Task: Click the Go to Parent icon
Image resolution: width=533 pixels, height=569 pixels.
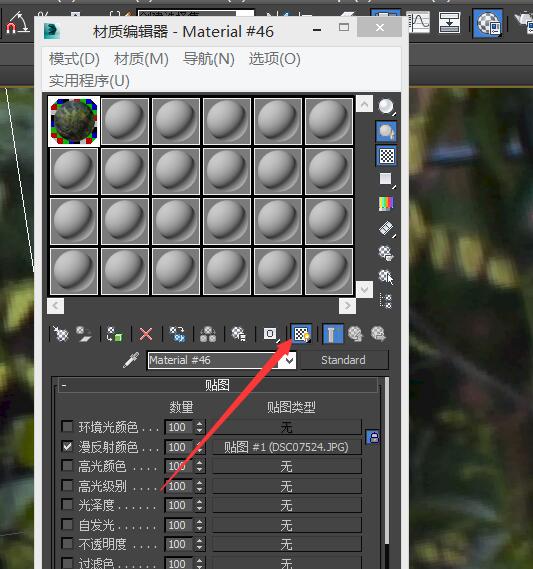Action: pyautogui.click(x=356, y=334)
